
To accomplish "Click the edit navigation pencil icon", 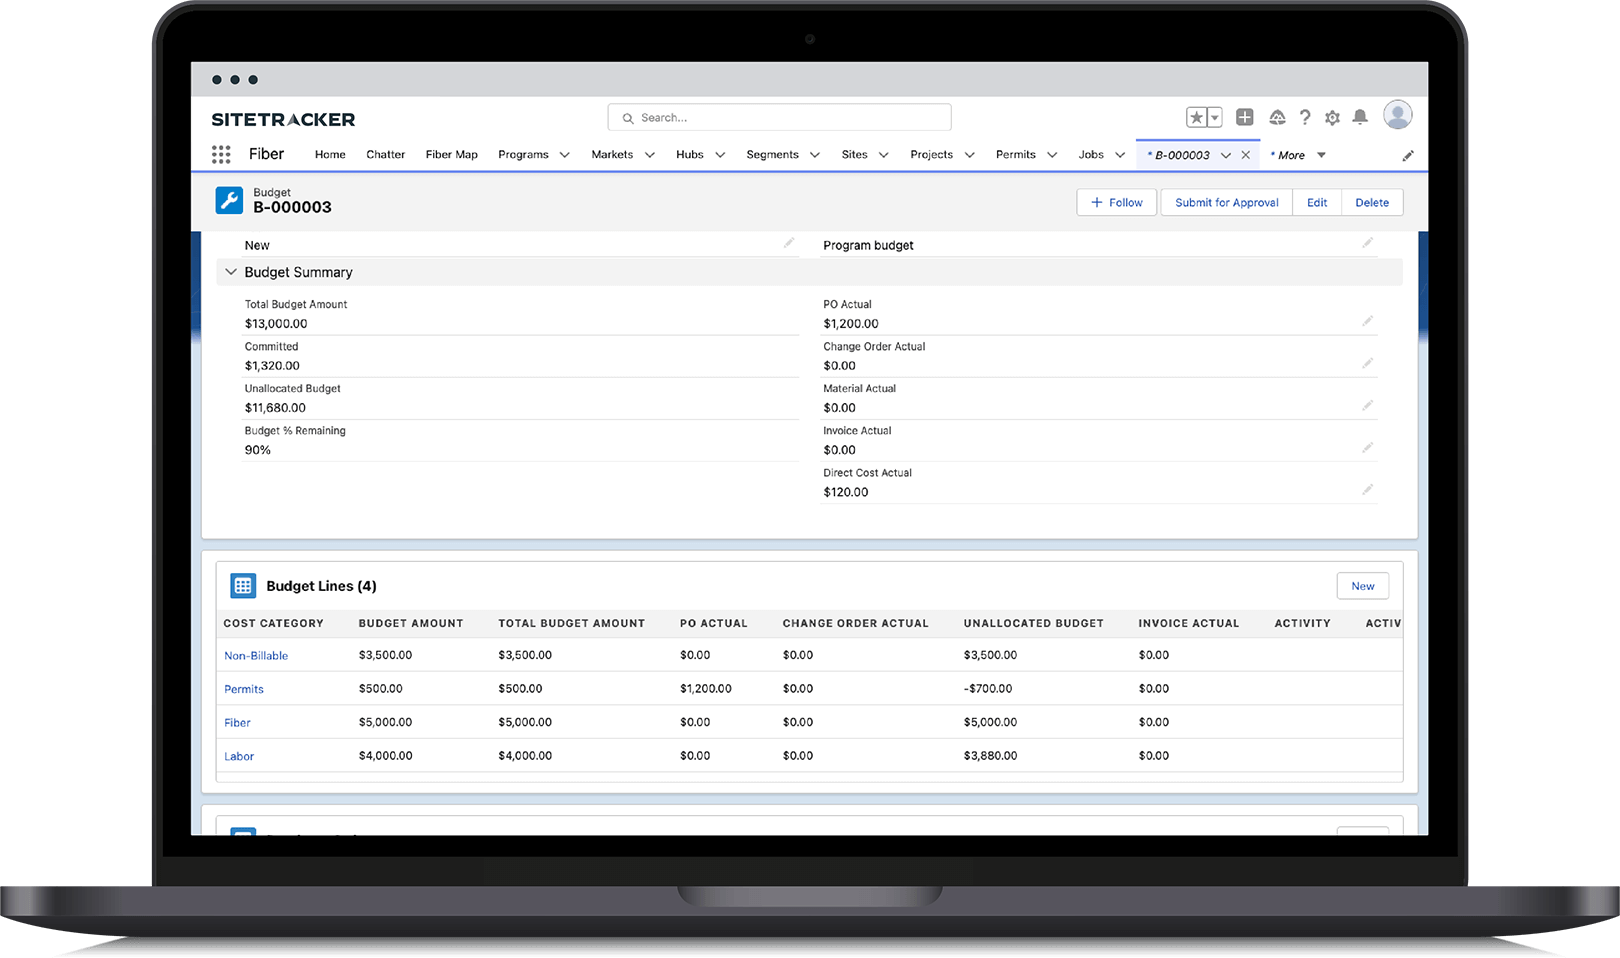I will tap(1408, 155).
